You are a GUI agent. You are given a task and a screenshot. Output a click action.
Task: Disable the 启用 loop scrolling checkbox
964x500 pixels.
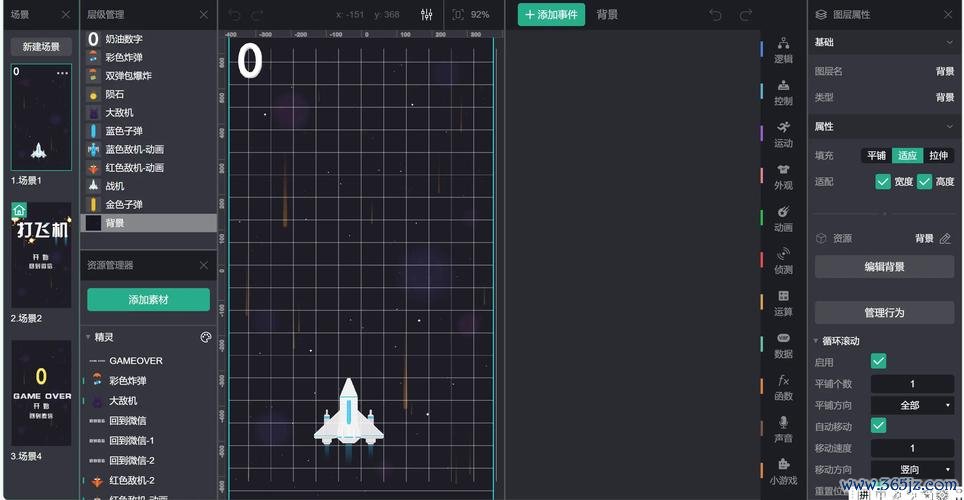click(x=878, y=361)
